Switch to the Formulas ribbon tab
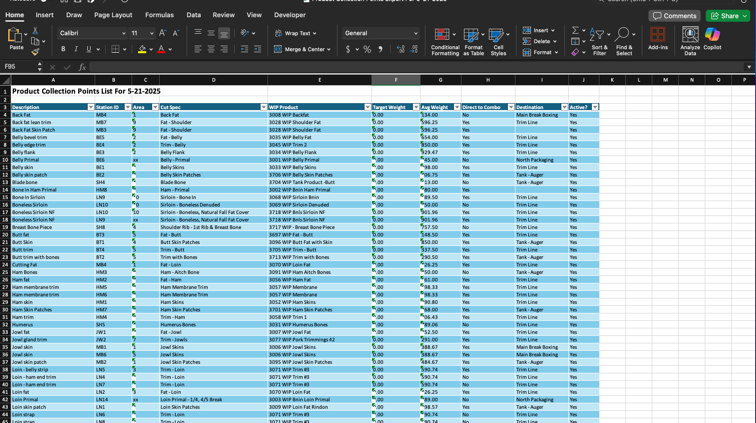Viewport: 756px width, 423px height. click(x=159, y=15)
